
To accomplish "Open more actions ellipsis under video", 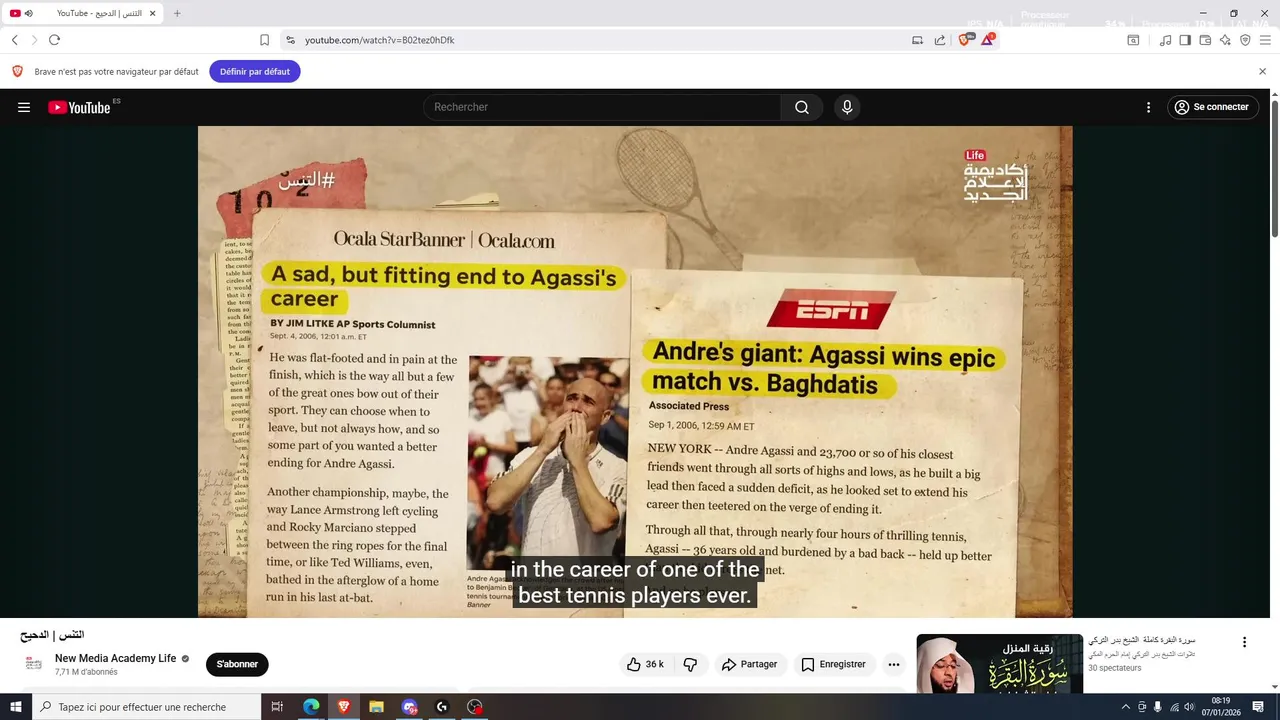I will [894, 664].
